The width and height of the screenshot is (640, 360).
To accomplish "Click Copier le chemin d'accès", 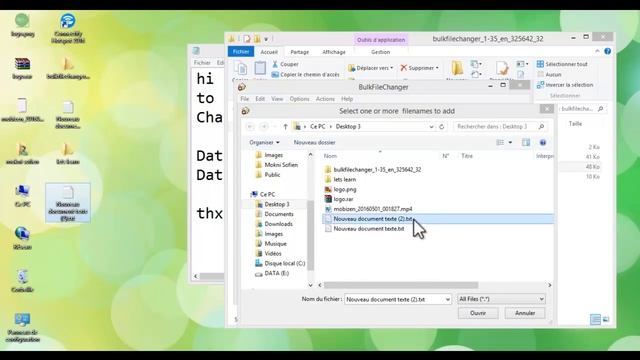I will [305, 75].
